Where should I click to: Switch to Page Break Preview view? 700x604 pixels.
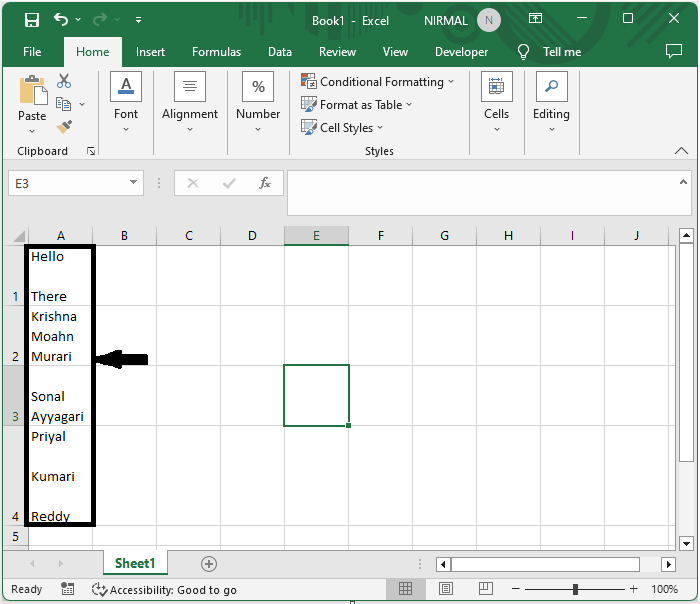pyautogui.click(x=485, y=589)
